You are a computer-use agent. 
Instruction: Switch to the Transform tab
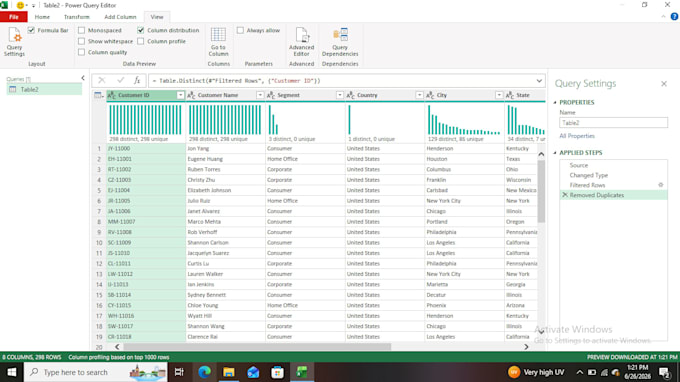pos(77,17)
